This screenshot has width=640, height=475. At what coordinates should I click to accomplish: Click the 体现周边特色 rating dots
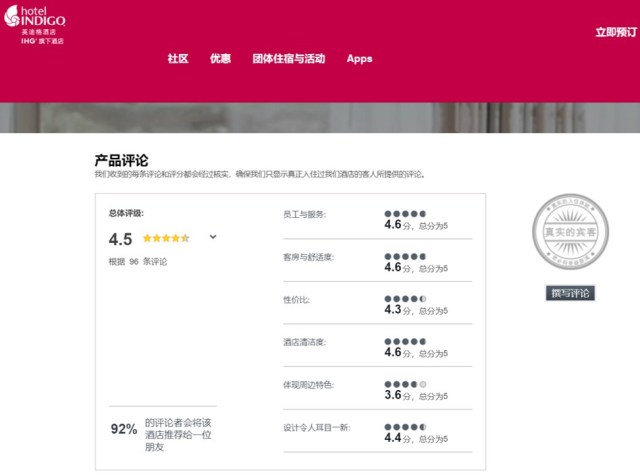(404, 385)
